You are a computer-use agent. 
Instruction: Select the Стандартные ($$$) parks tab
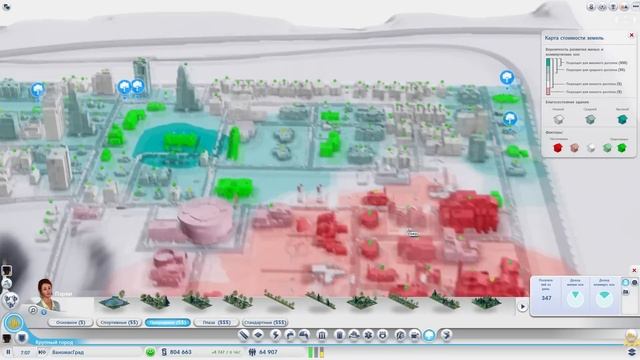[x=265, y=322]
